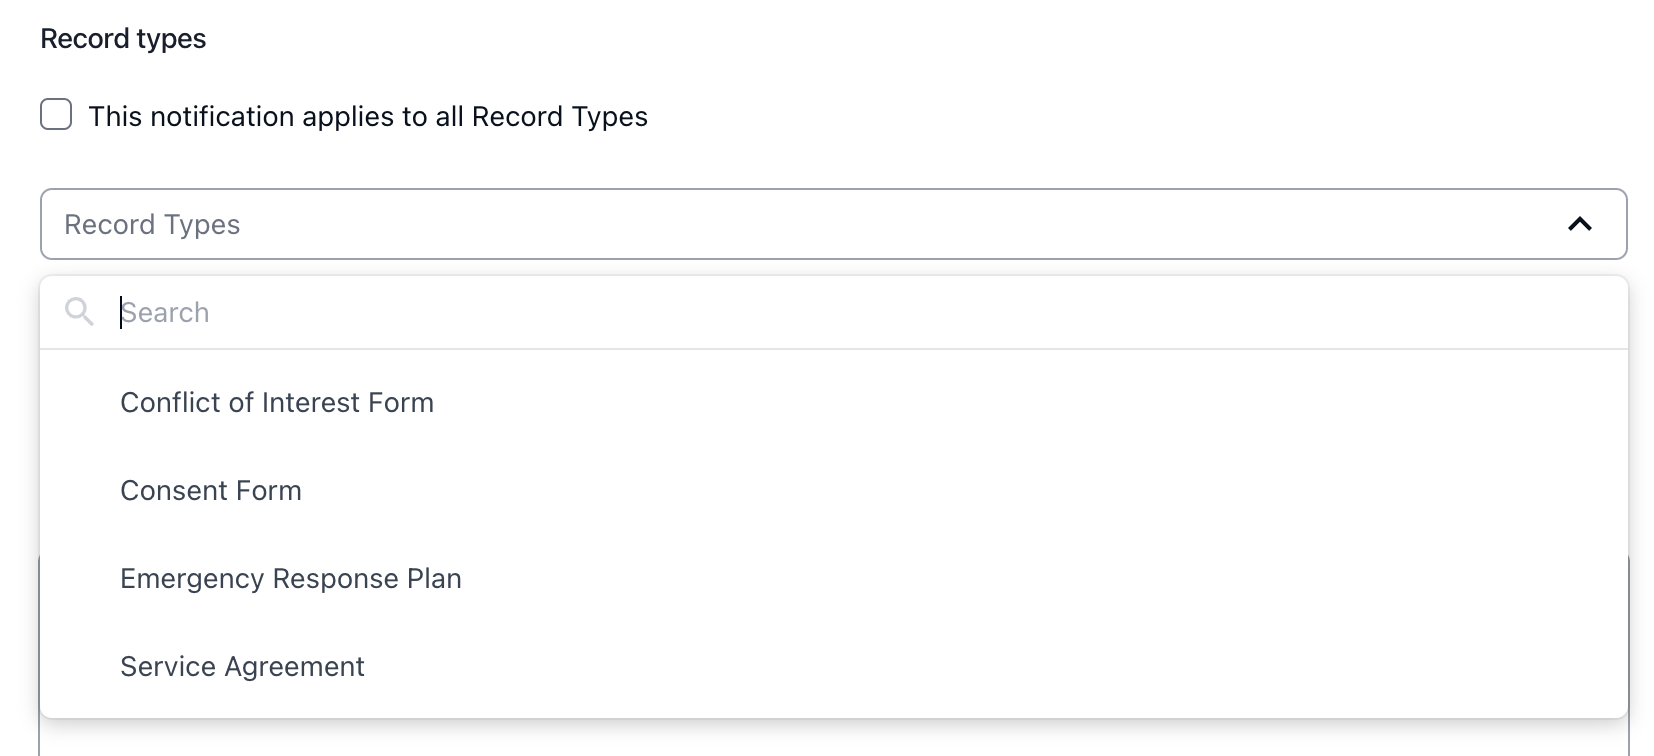Click the Search placeholder text
Screen dimensions: 1654x756
166,313
